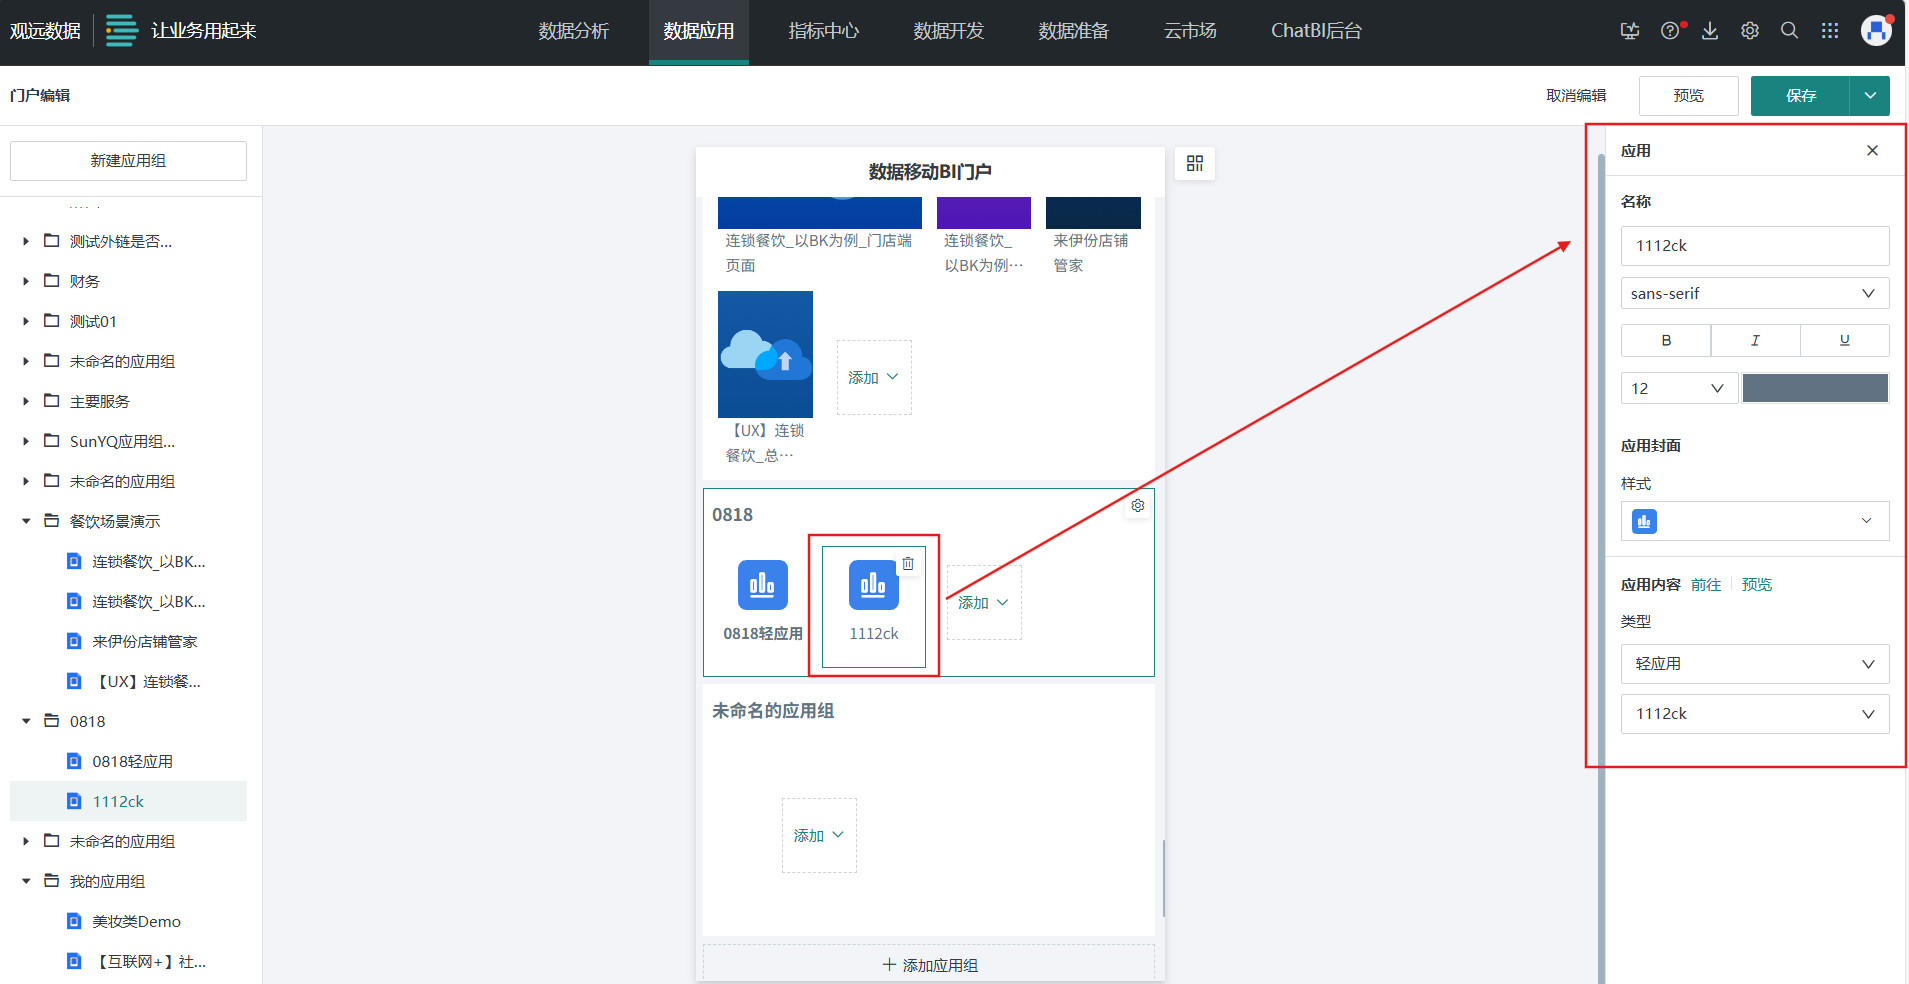
Task: Toggle italic formatting for app name
Action: pos(1755,340)
